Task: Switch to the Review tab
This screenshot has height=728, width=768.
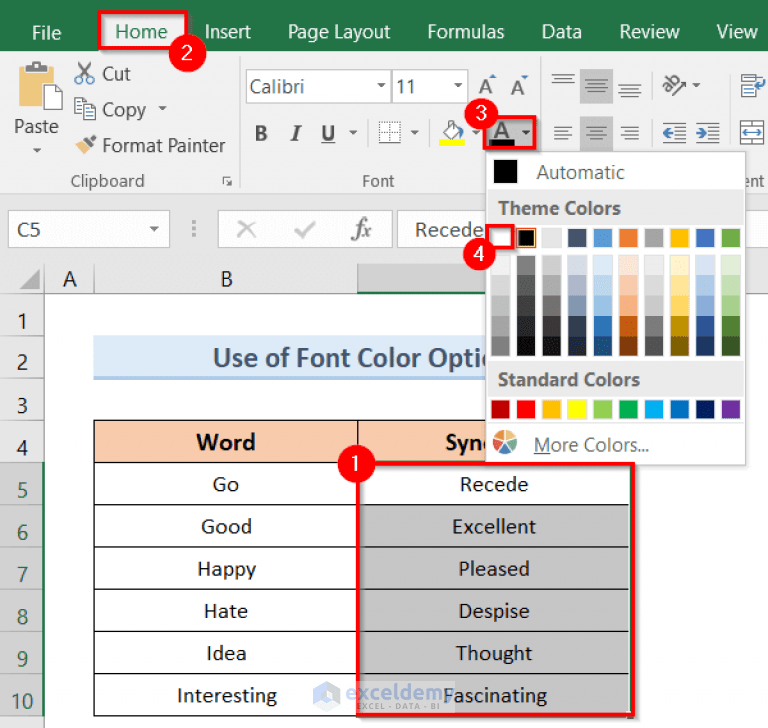Action: [x=649, y=32]
